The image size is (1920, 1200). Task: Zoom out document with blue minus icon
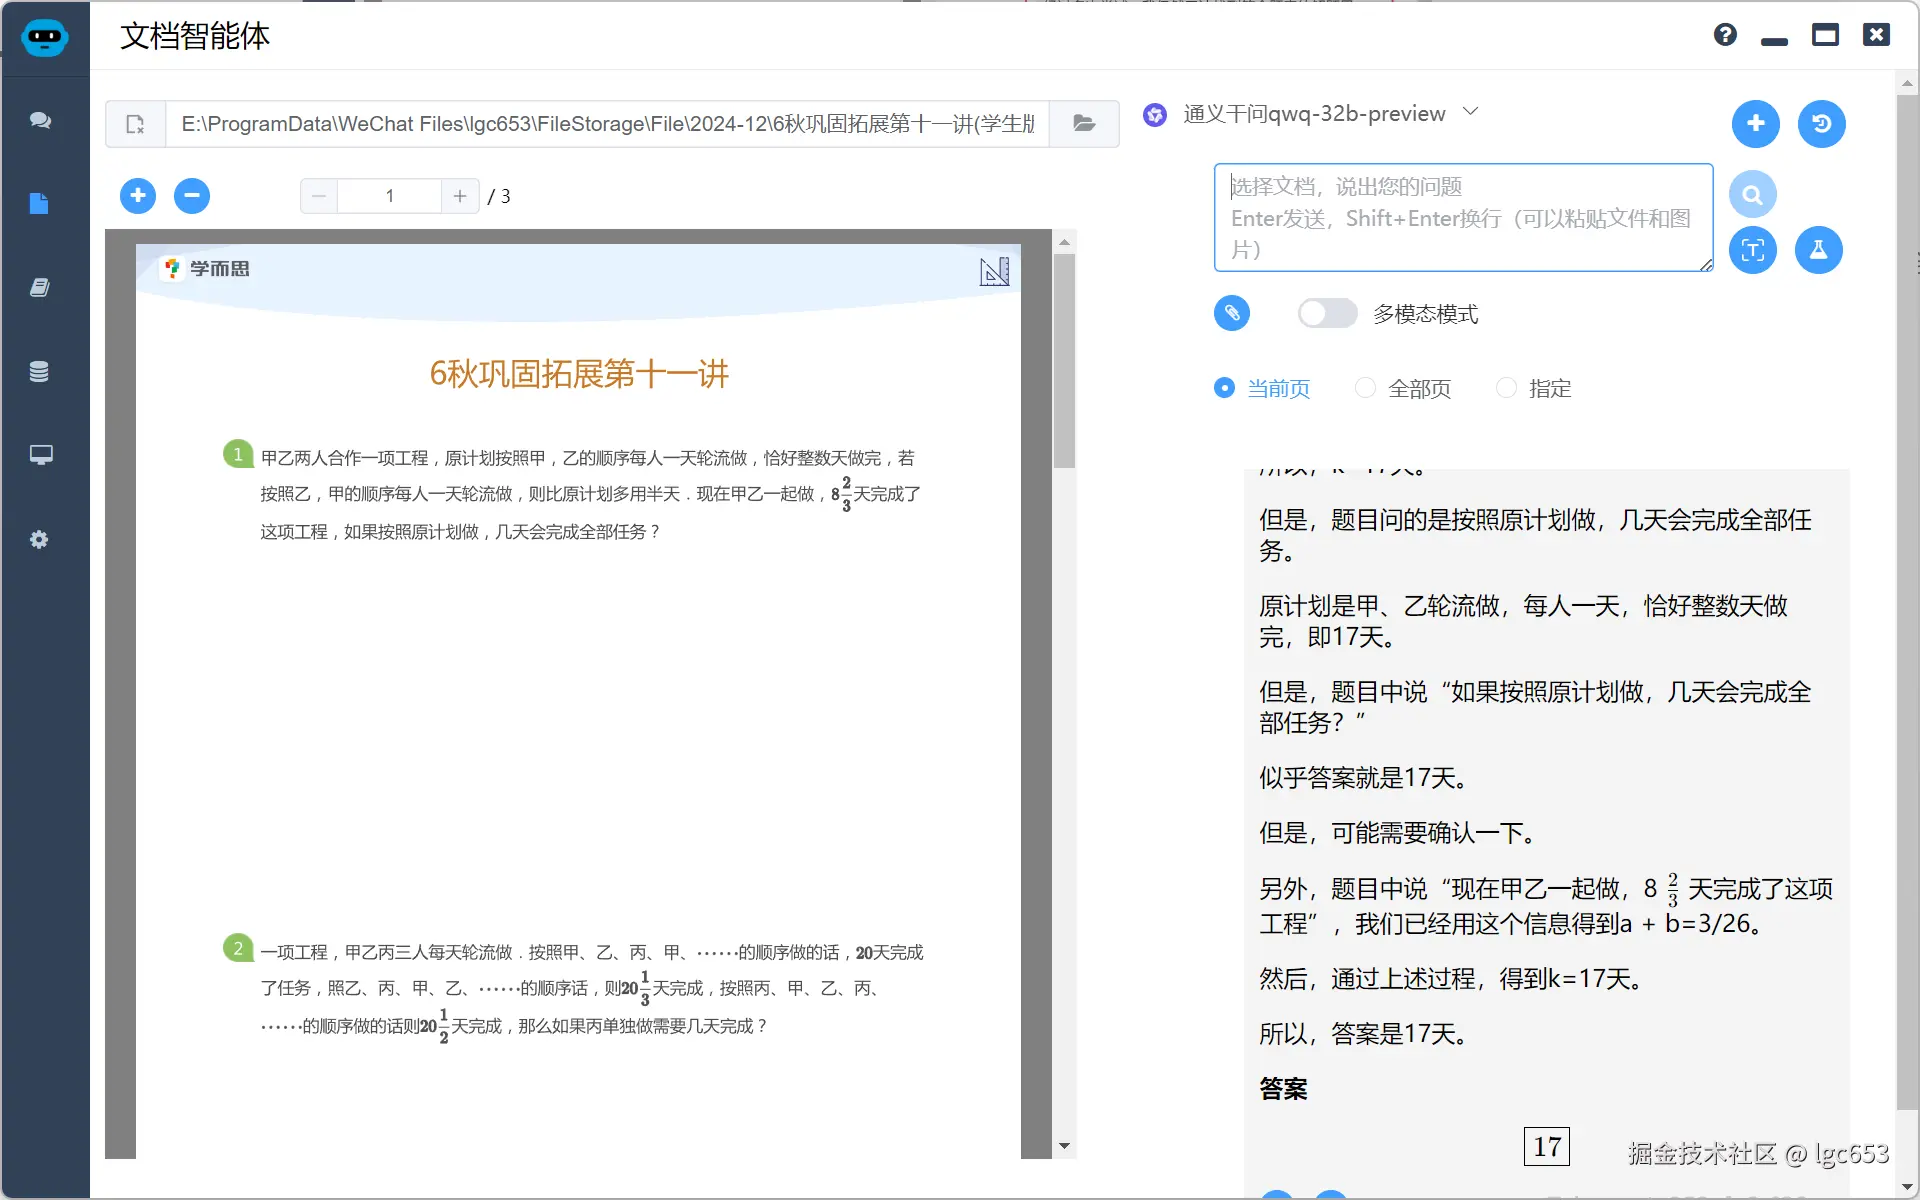pos(192,196)
